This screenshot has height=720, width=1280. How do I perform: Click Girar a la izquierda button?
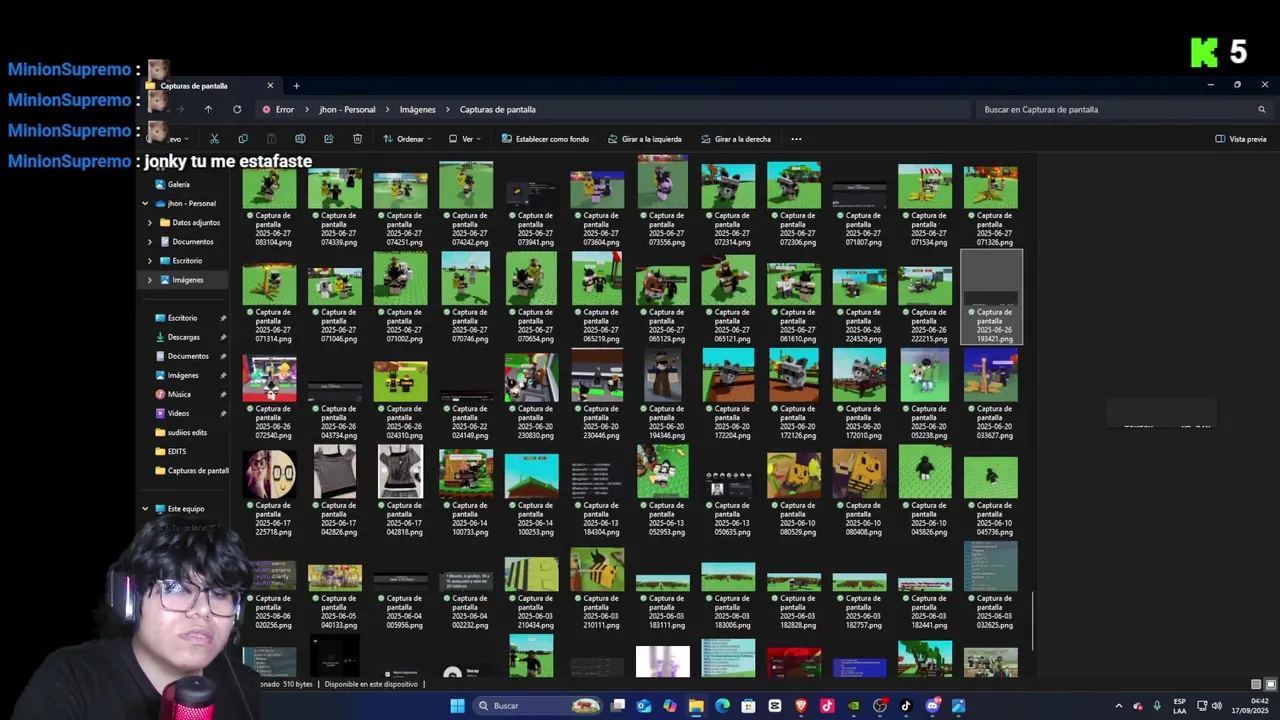tap(644, 139)
